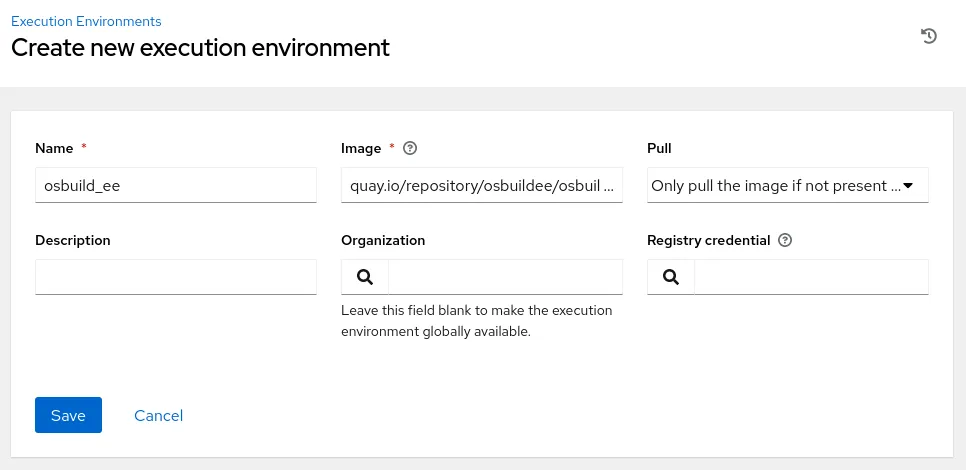Click into the Image field with quay.io URL
This screenshot has width=966, height=470.
pyautogui.click(x=481, y=185)
